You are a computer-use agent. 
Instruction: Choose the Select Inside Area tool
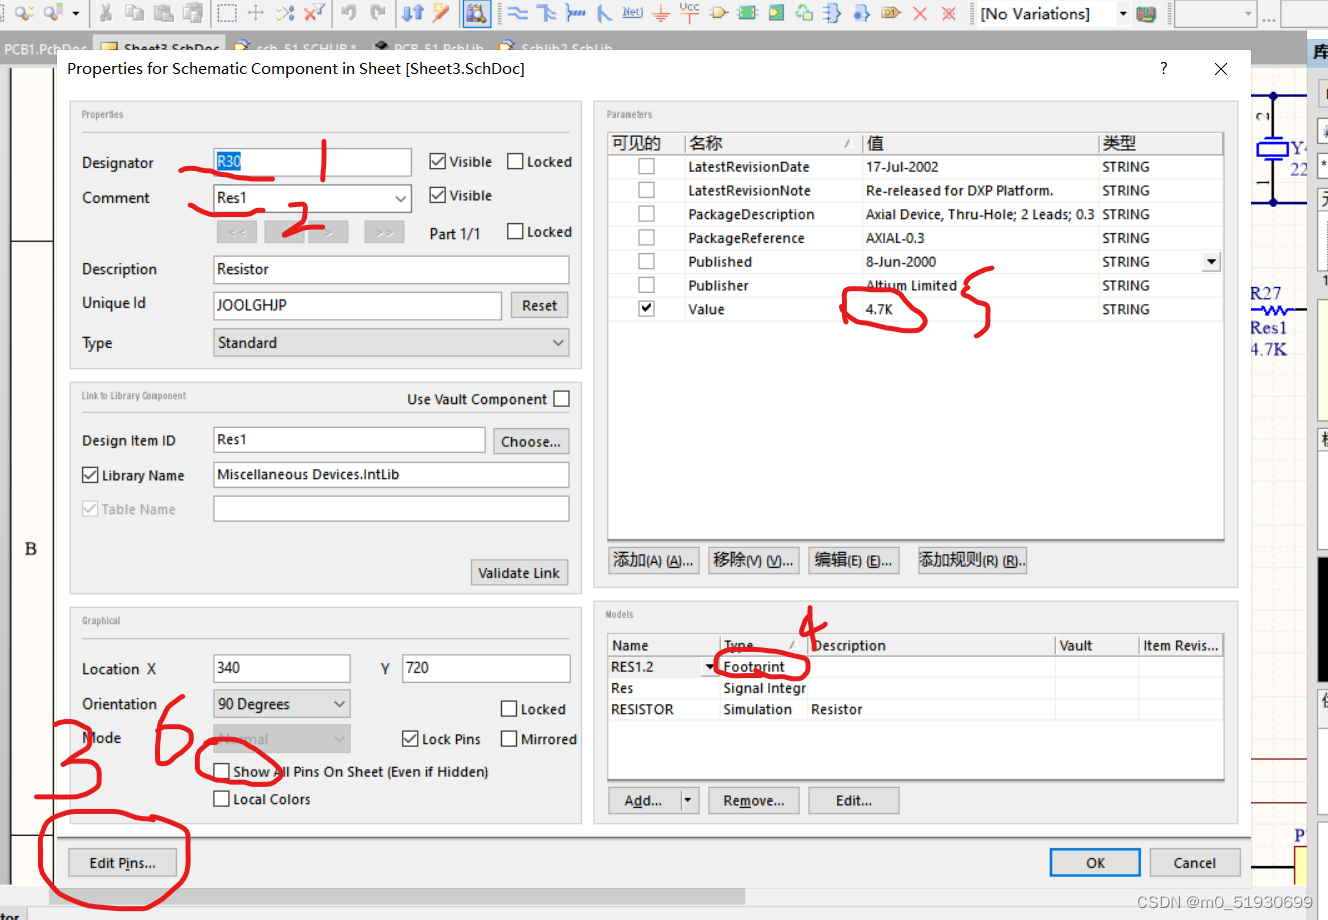[227, 13]
